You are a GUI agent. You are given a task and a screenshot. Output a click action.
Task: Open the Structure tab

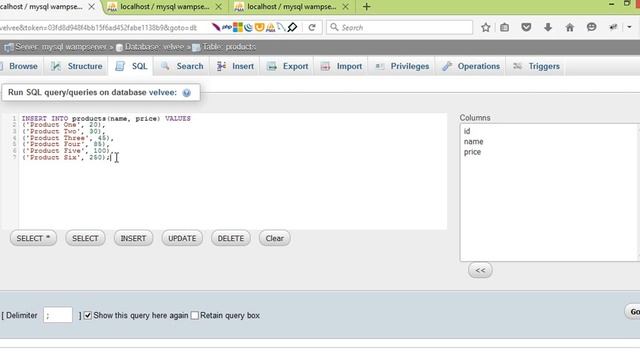coord(76,66)
